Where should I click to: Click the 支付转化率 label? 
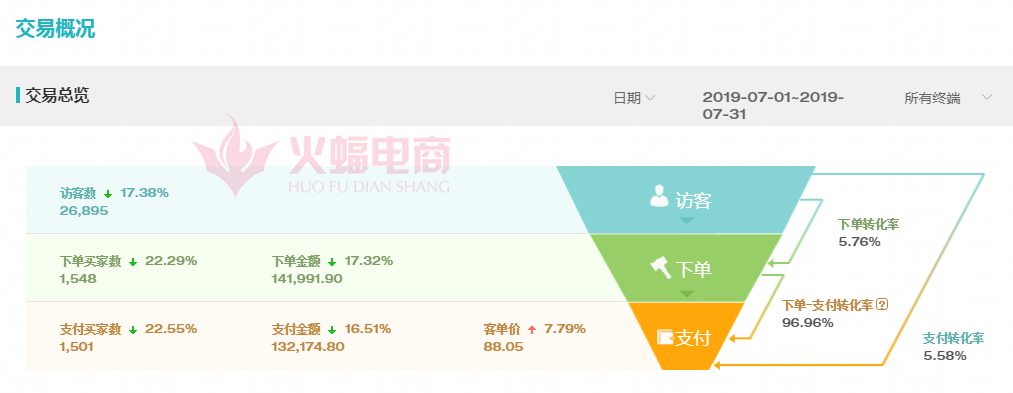(954, 338)
